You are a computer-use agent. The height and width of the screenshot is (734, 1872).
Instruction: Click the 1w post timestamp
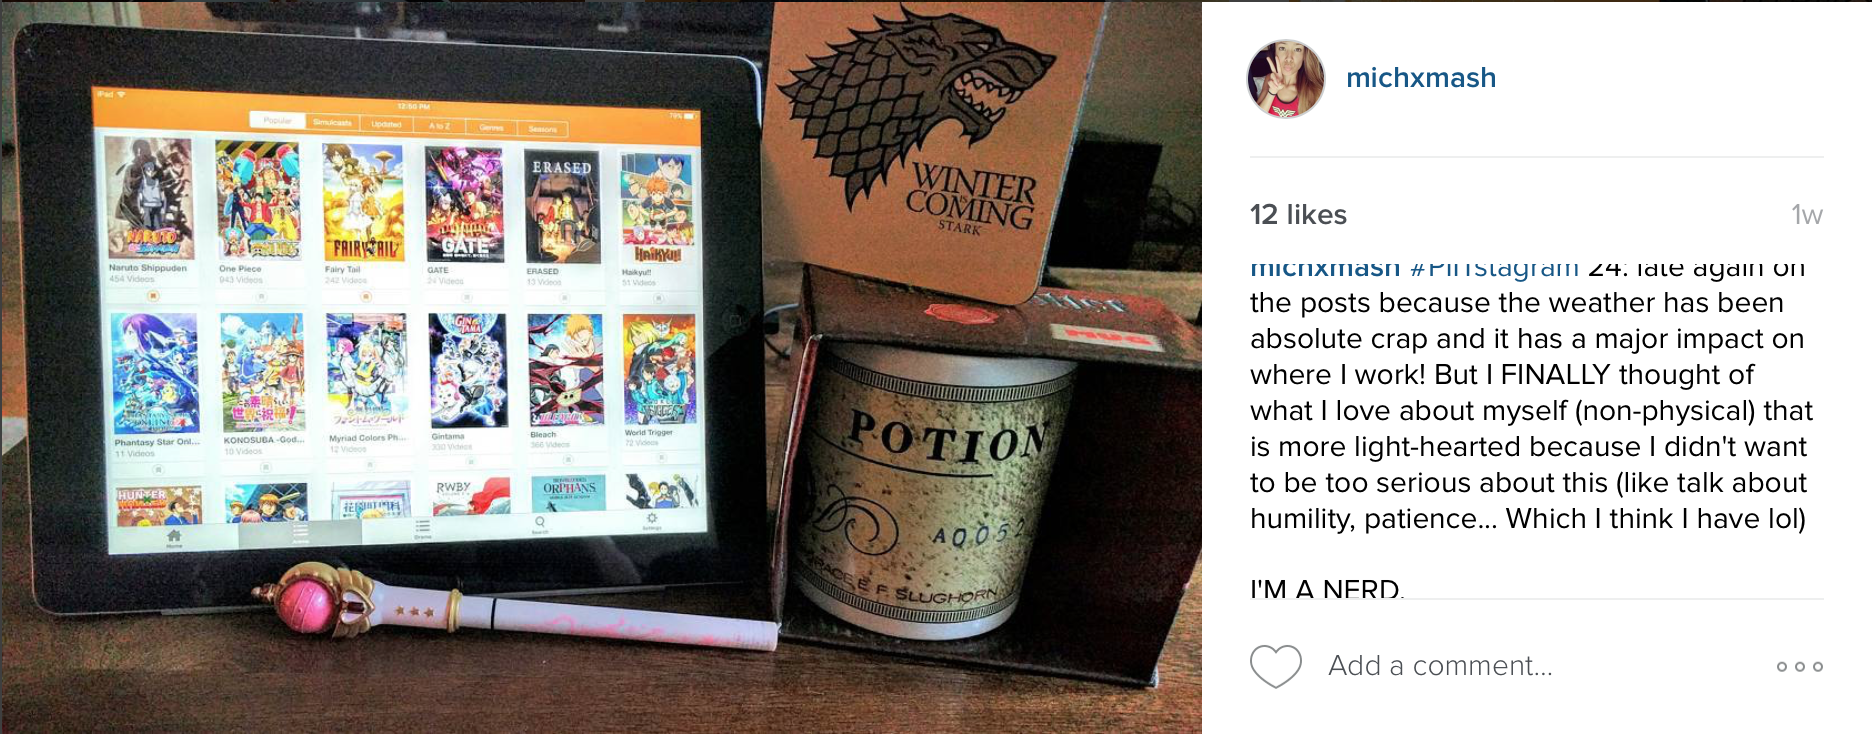click(x=1807, y=215)
